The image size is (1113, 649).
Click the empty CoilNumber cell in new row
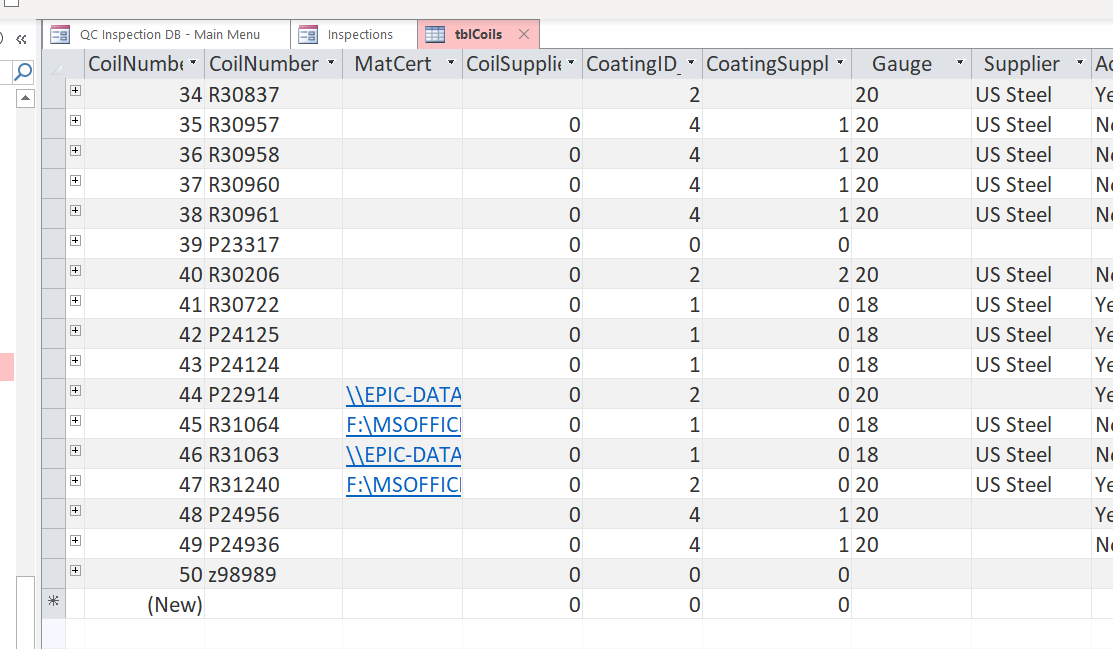tap(273, 604)
